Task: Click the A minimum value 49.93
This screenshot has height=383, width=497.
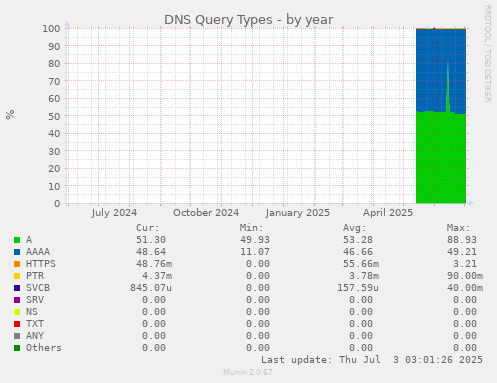Action: (255, 240)
